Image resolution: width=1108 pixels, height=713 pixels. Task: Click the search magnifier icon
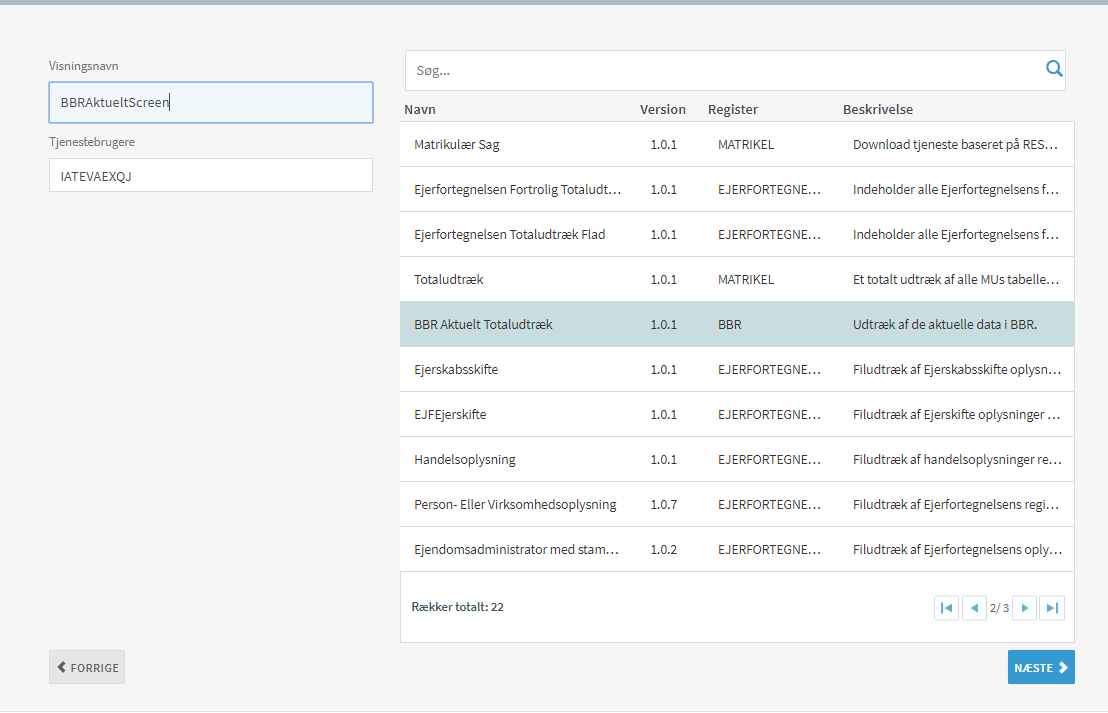coord(1053,69)
